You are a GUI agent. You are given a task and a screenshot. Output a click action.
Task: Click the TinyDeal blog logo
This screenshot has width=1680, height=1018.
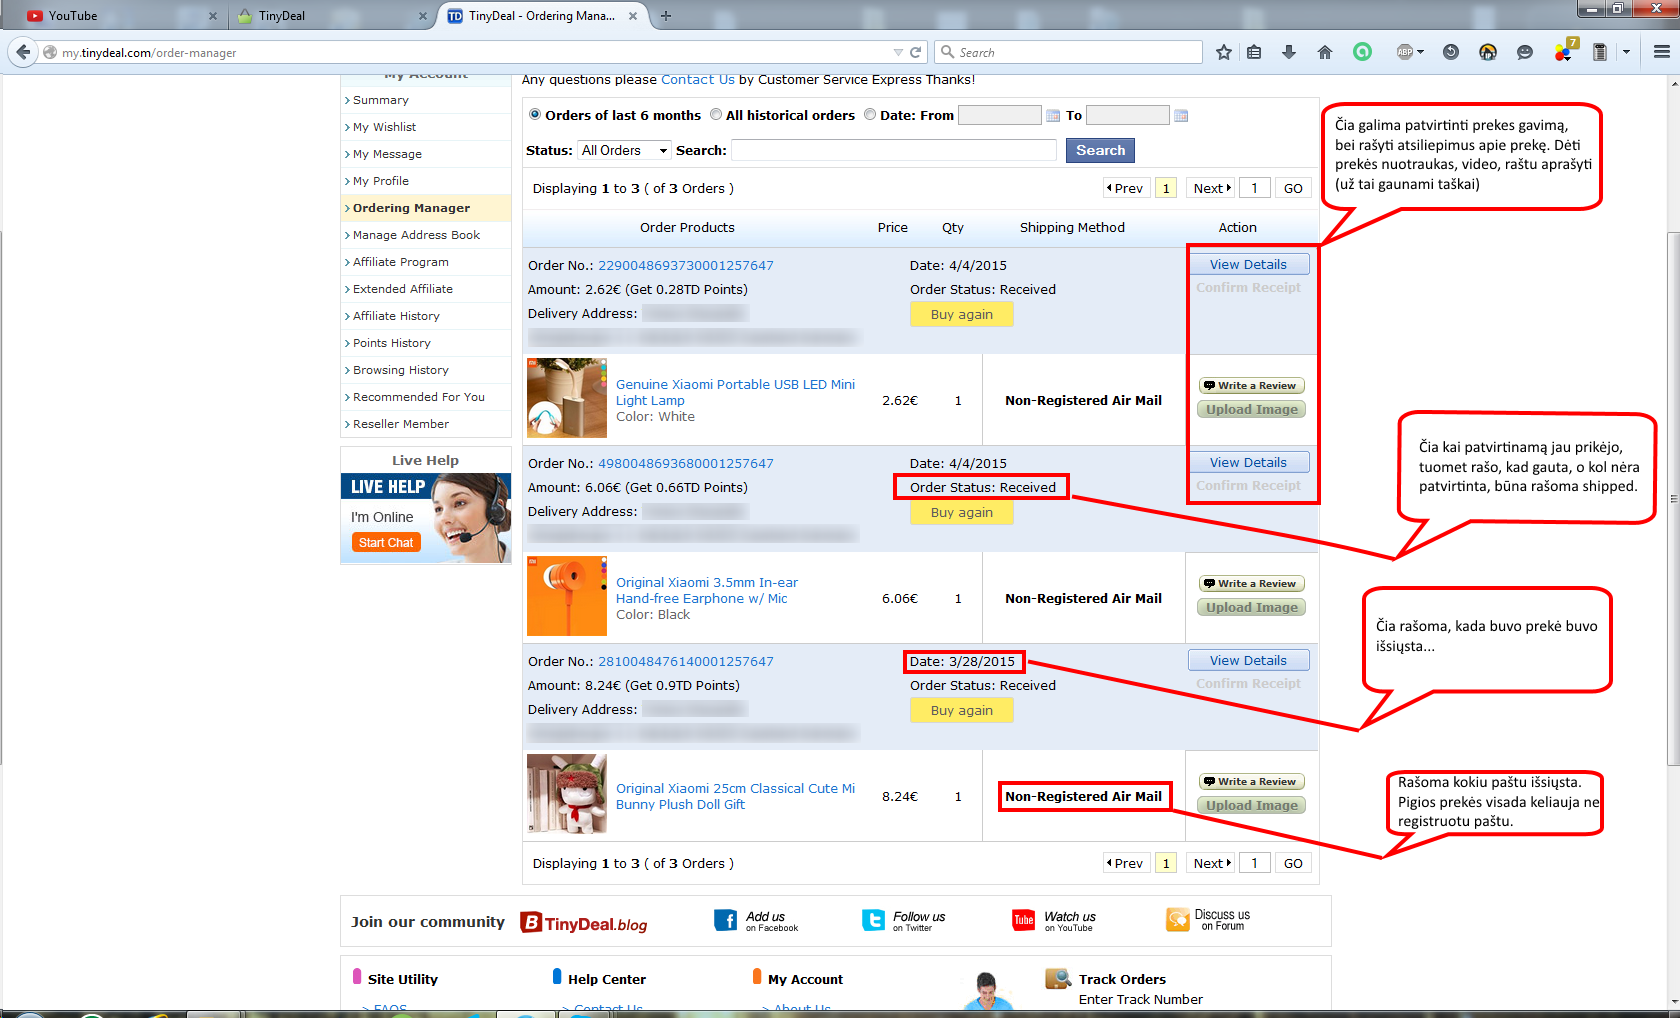pos(584,923)
